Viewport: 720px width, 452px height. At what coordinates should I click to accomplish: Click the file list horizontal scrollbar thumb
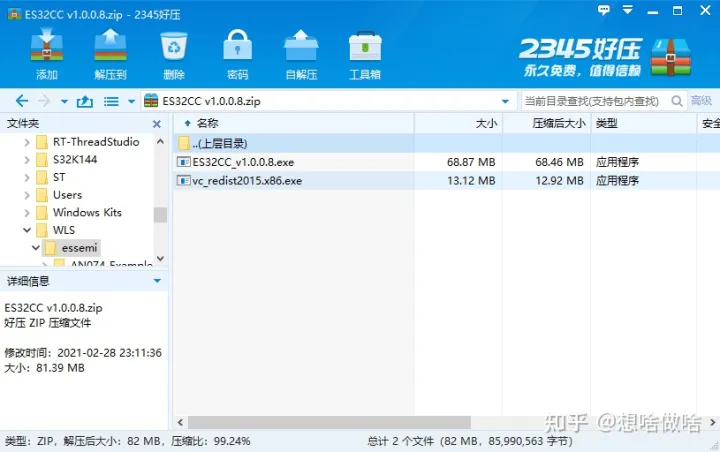(329, 422)
